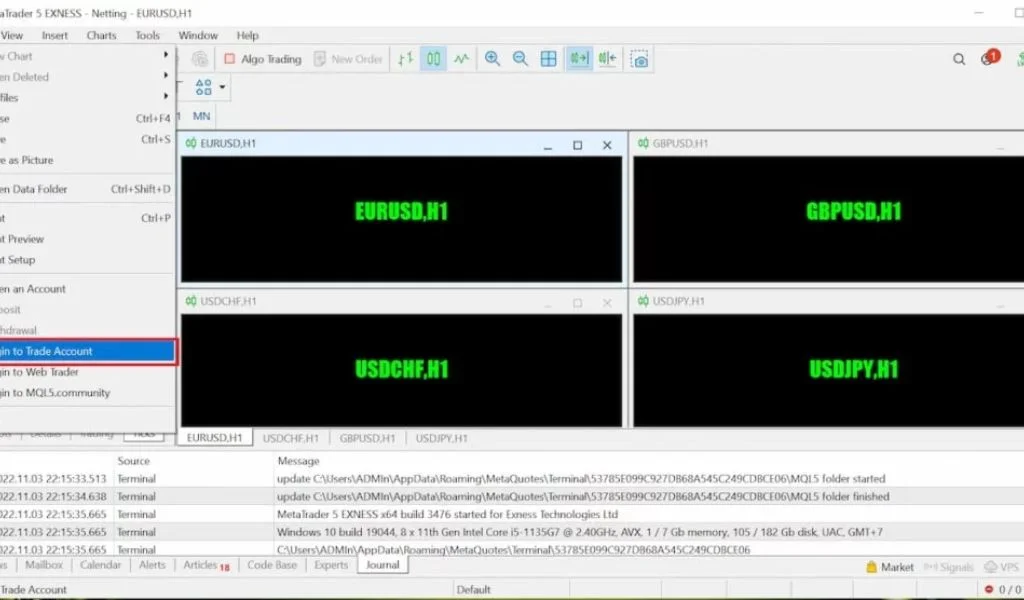
Task: Maximize the EURUSD,H1 chart window
Action: pos(577,145)
